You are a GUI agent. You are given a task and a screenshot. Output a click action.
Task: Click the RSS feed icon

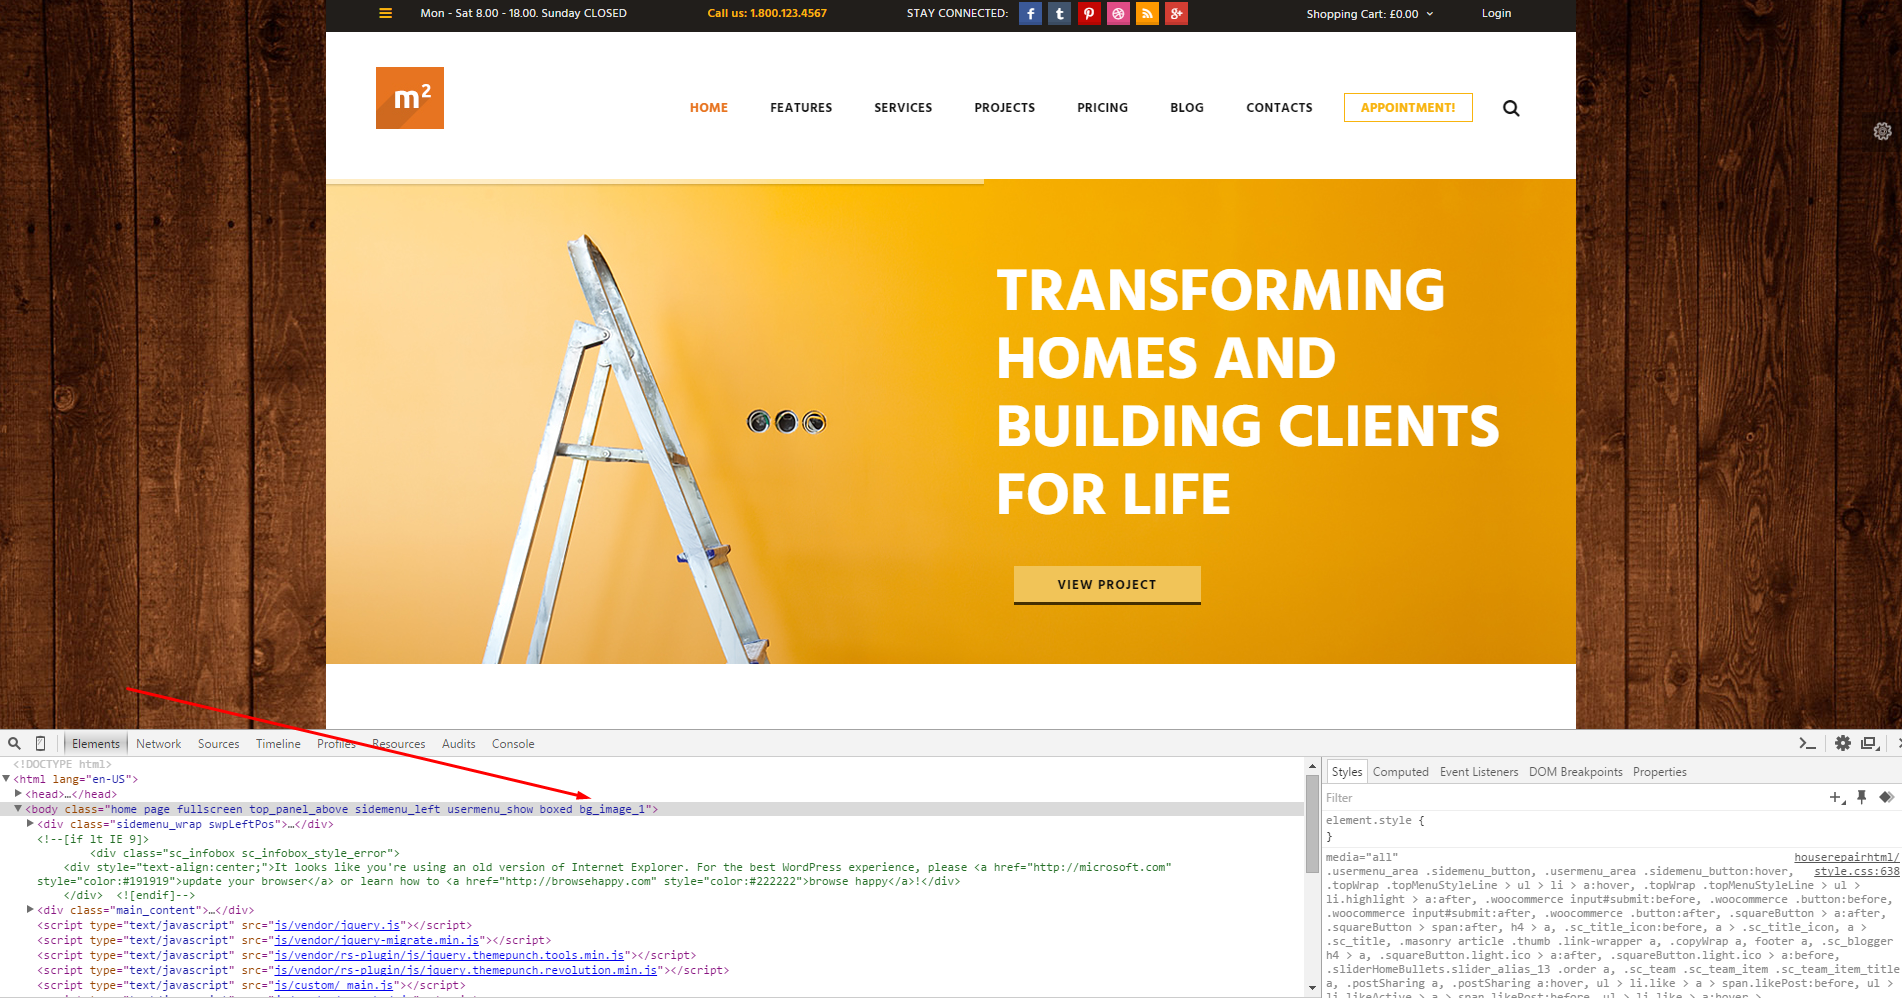[x=1147, y=14]
